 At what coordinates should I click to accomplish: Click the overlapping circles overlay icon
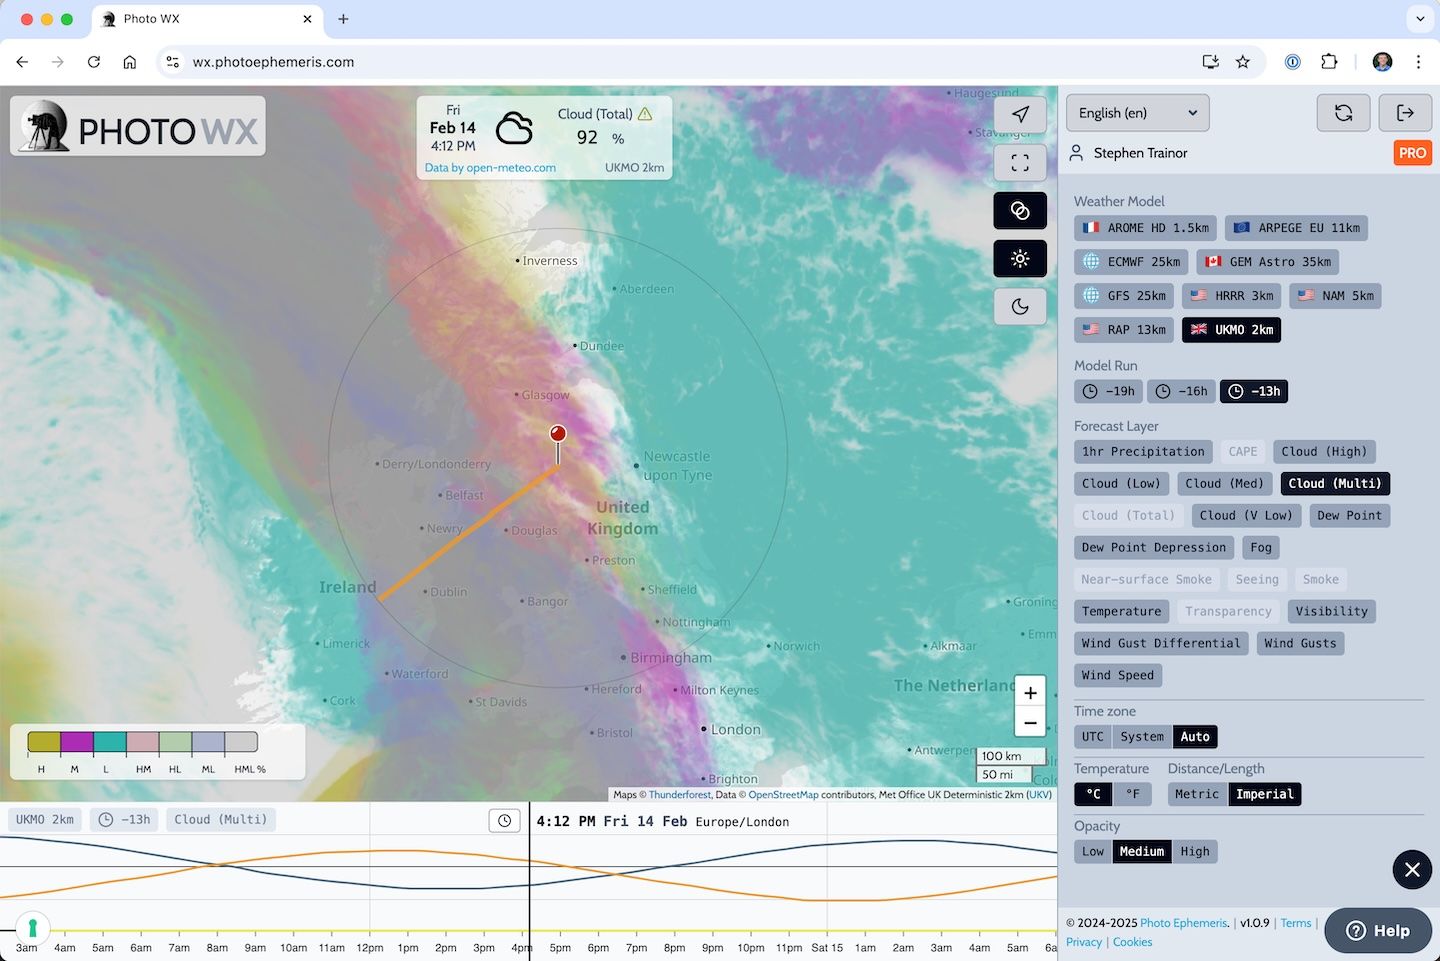pyautogui.click(x=1019, y=210)
